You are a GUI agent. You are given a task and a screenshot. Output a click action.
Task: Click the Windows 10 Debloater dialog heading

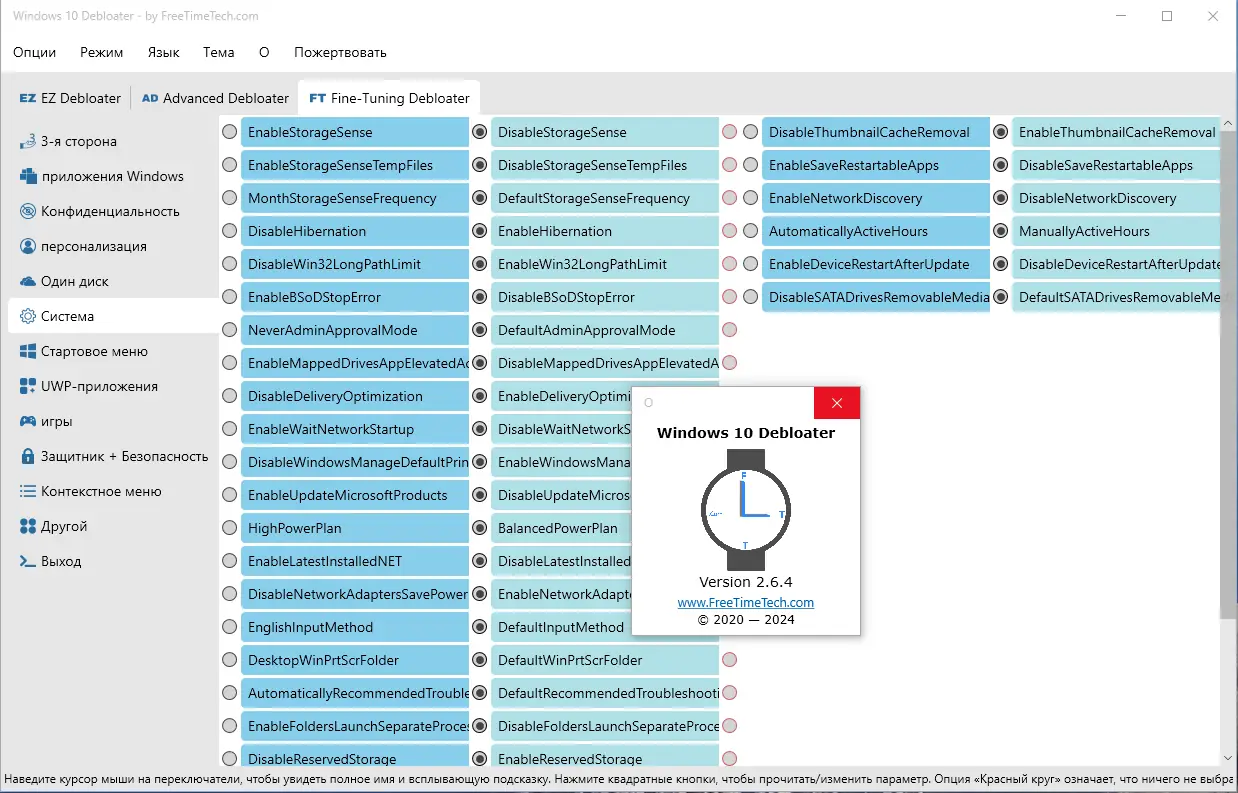(746, 433)
